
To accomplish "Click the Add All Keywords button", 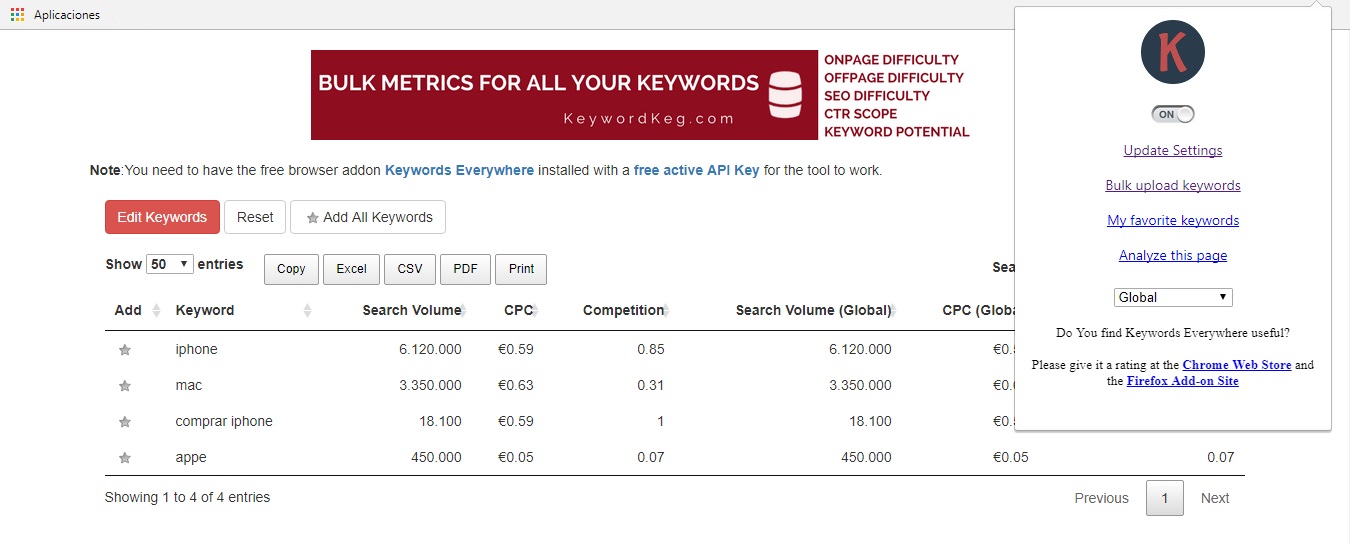I will coord(368,217).
